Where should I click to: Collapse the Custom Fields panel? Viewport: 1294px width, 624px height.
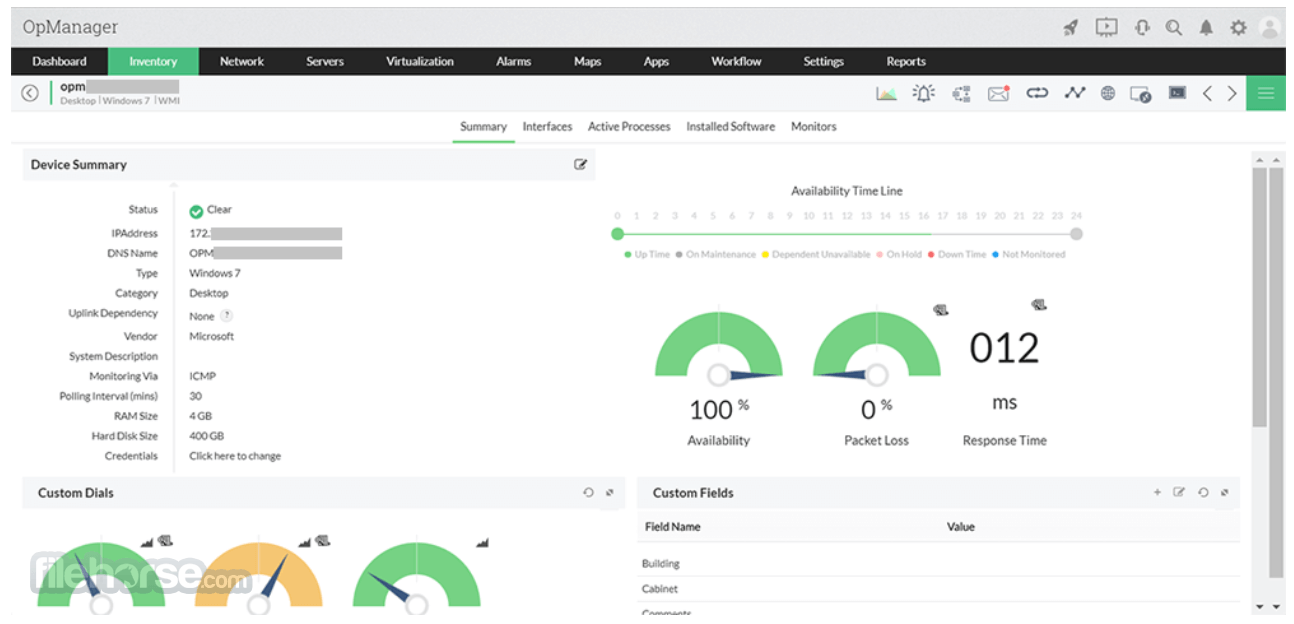[x=1224, y=492]
